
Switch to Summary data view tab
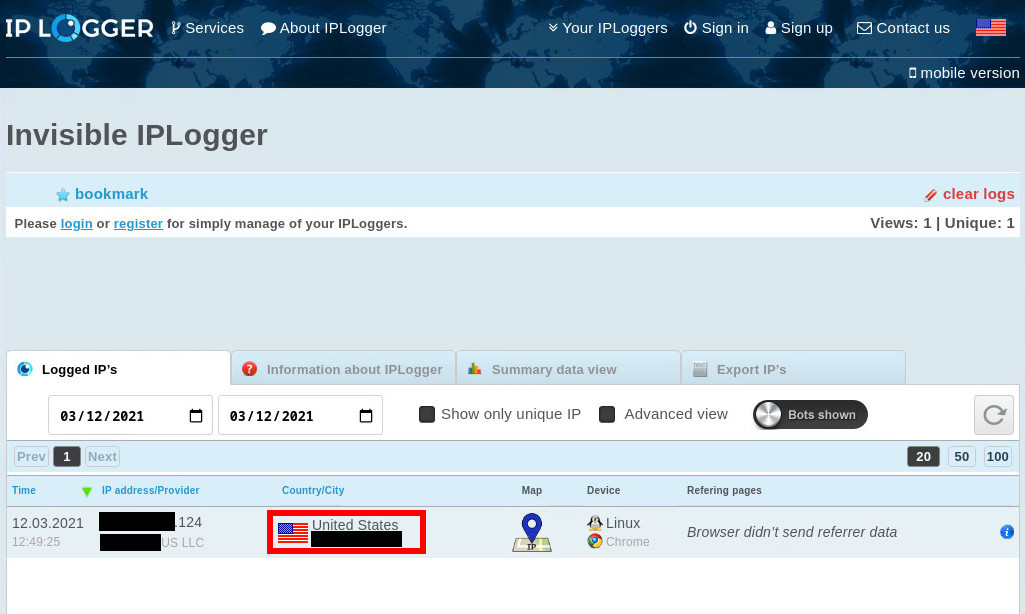pos(554,369)
